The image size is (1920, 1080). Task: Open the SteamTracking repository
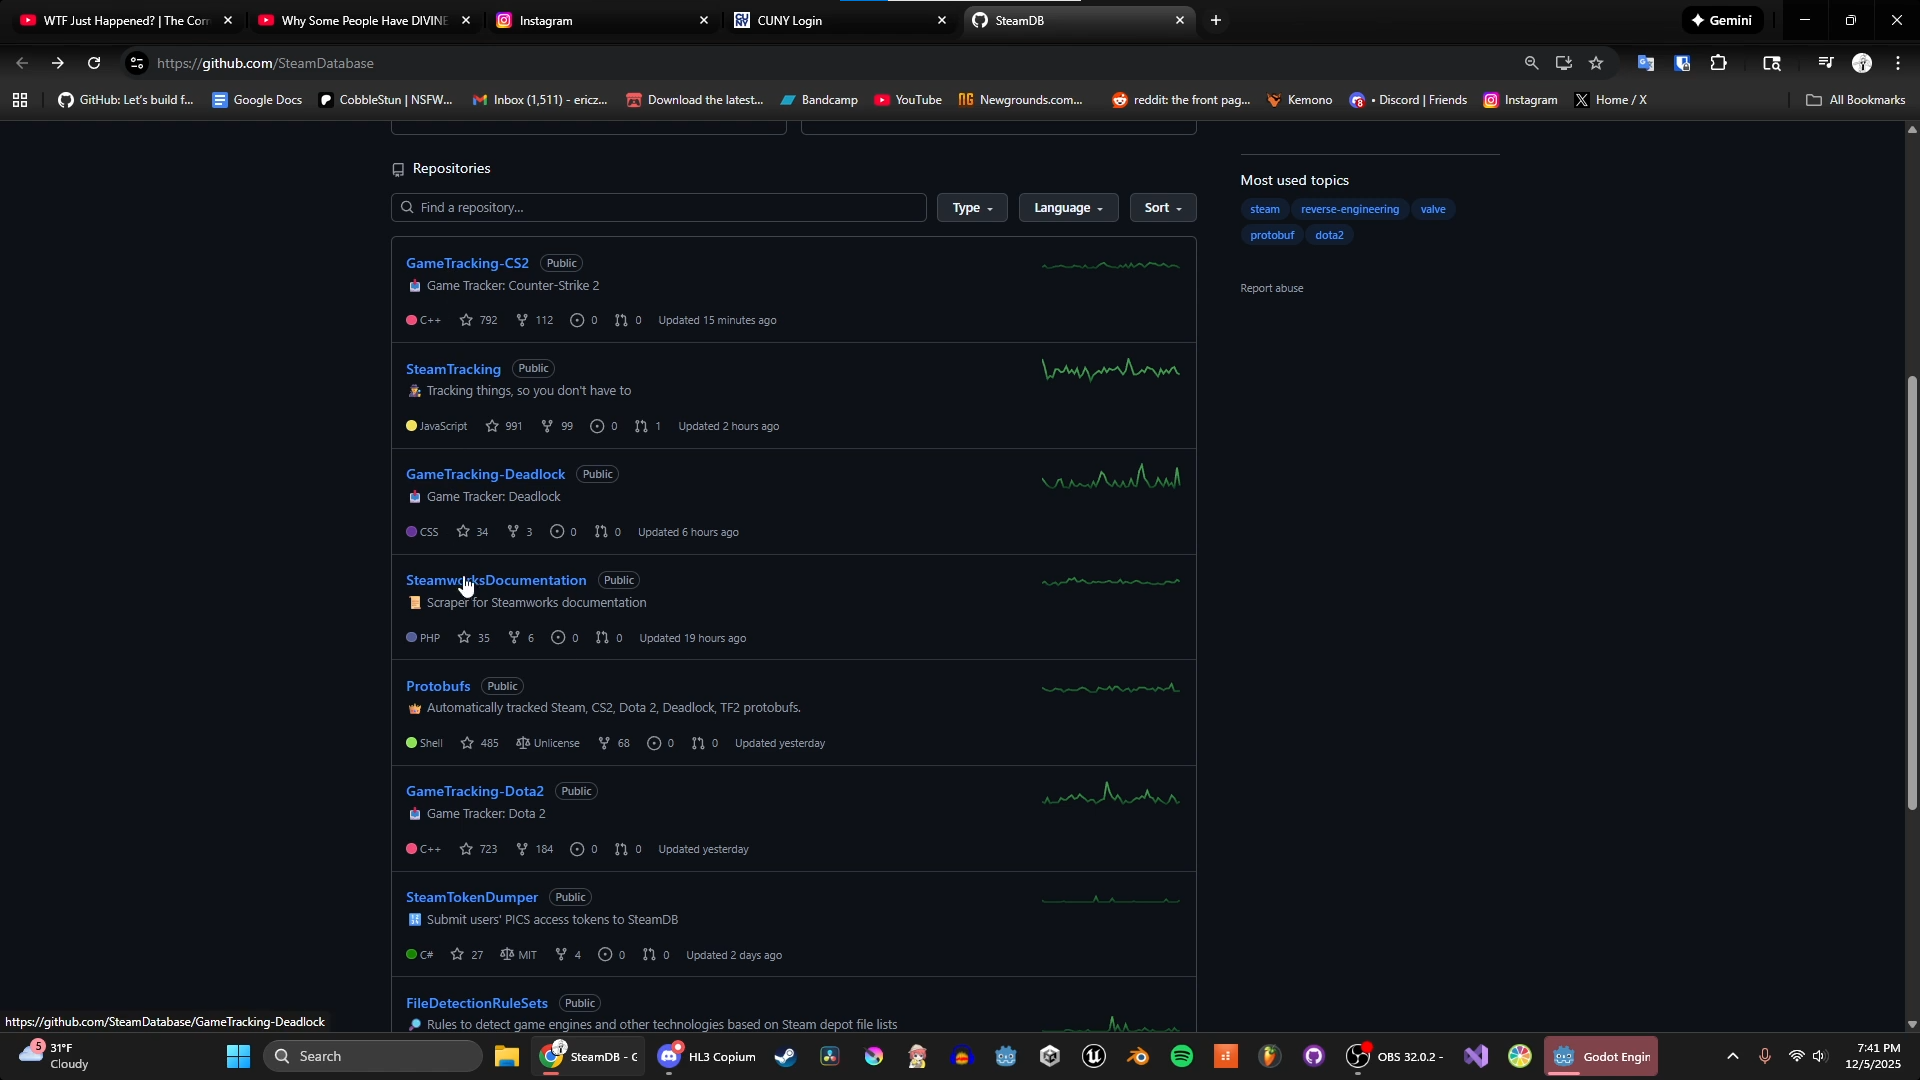[x=453, y=369]
